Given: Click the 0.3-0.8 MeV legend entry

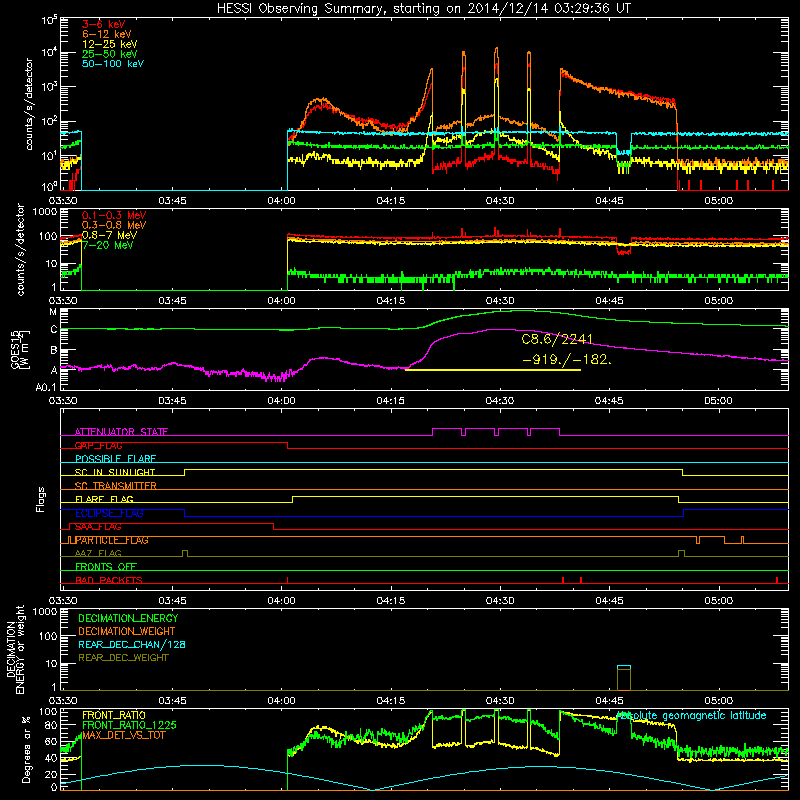Looking at the screenshot, I should [x=114, y=225].
